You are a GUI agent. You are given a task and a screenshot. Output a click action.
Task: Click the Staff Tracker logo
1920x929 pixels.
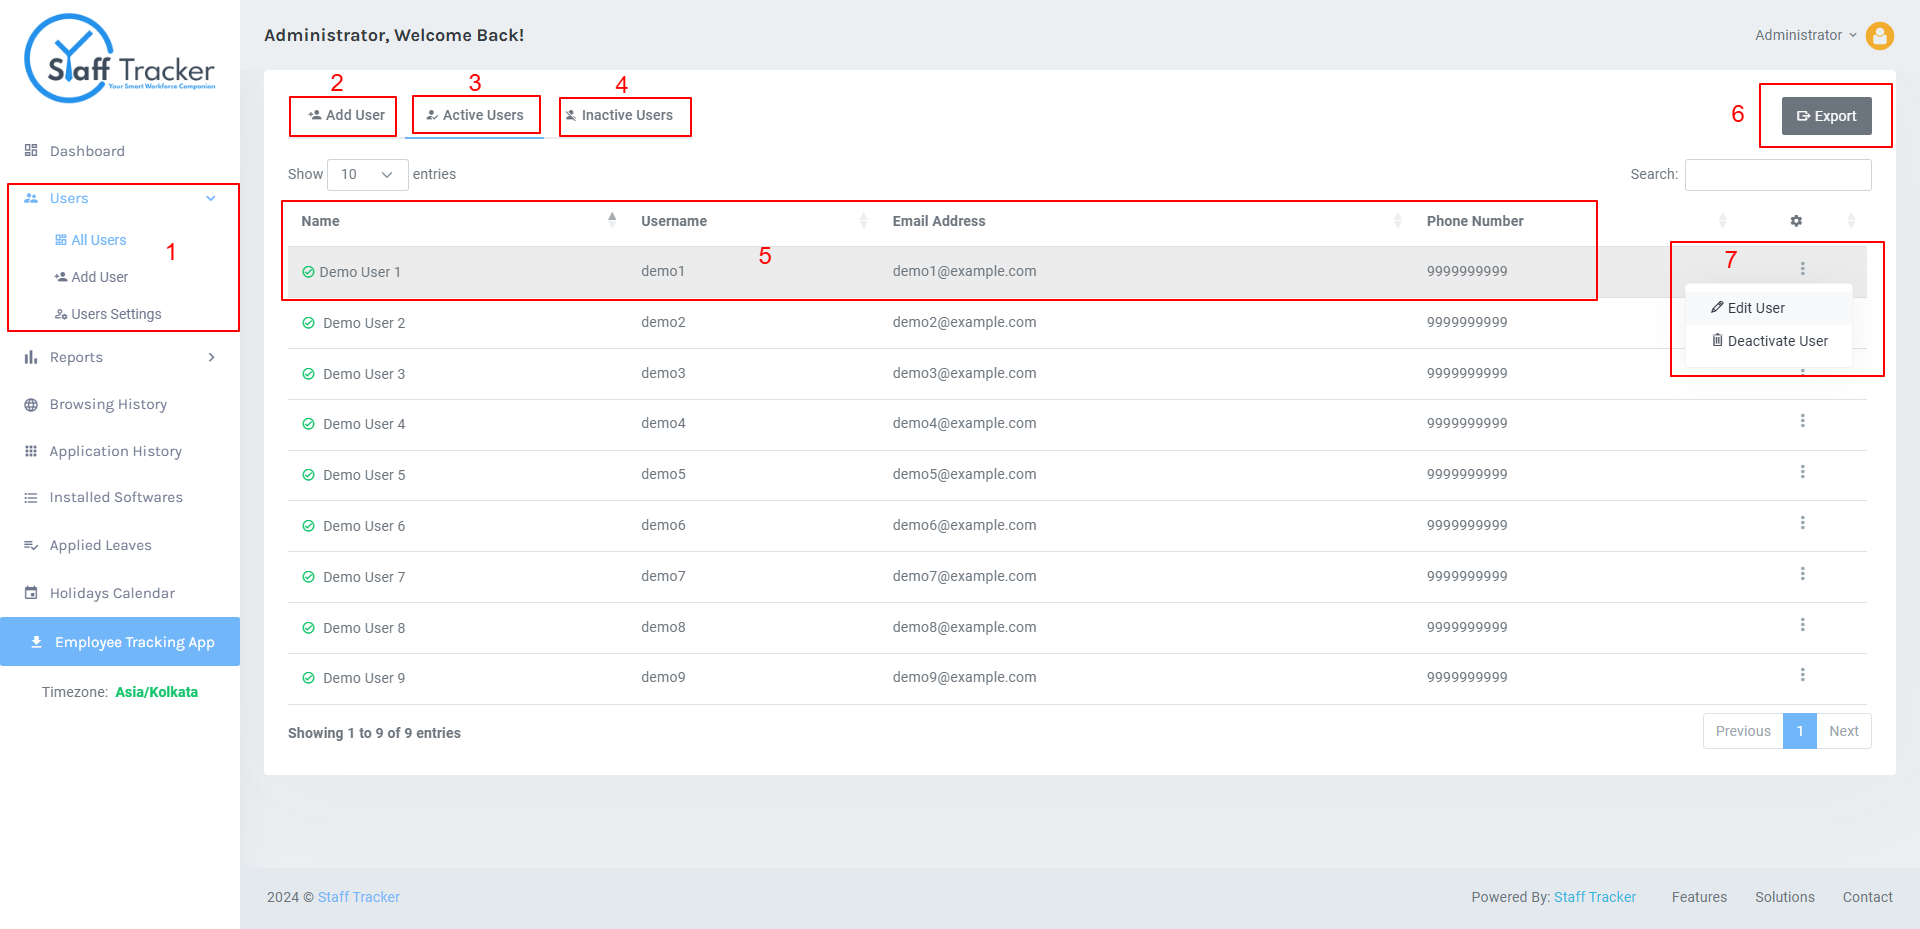pos(120,59)
